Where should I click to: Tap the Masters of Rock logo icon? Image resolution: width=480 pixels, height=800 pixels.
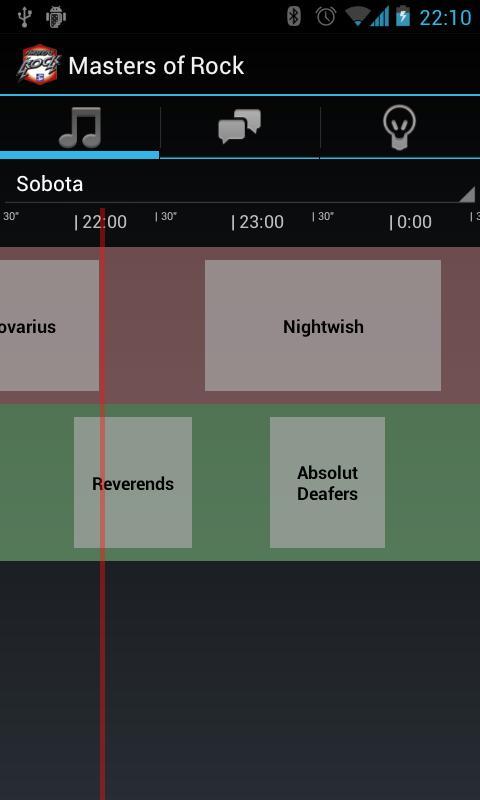pos(39,65)
